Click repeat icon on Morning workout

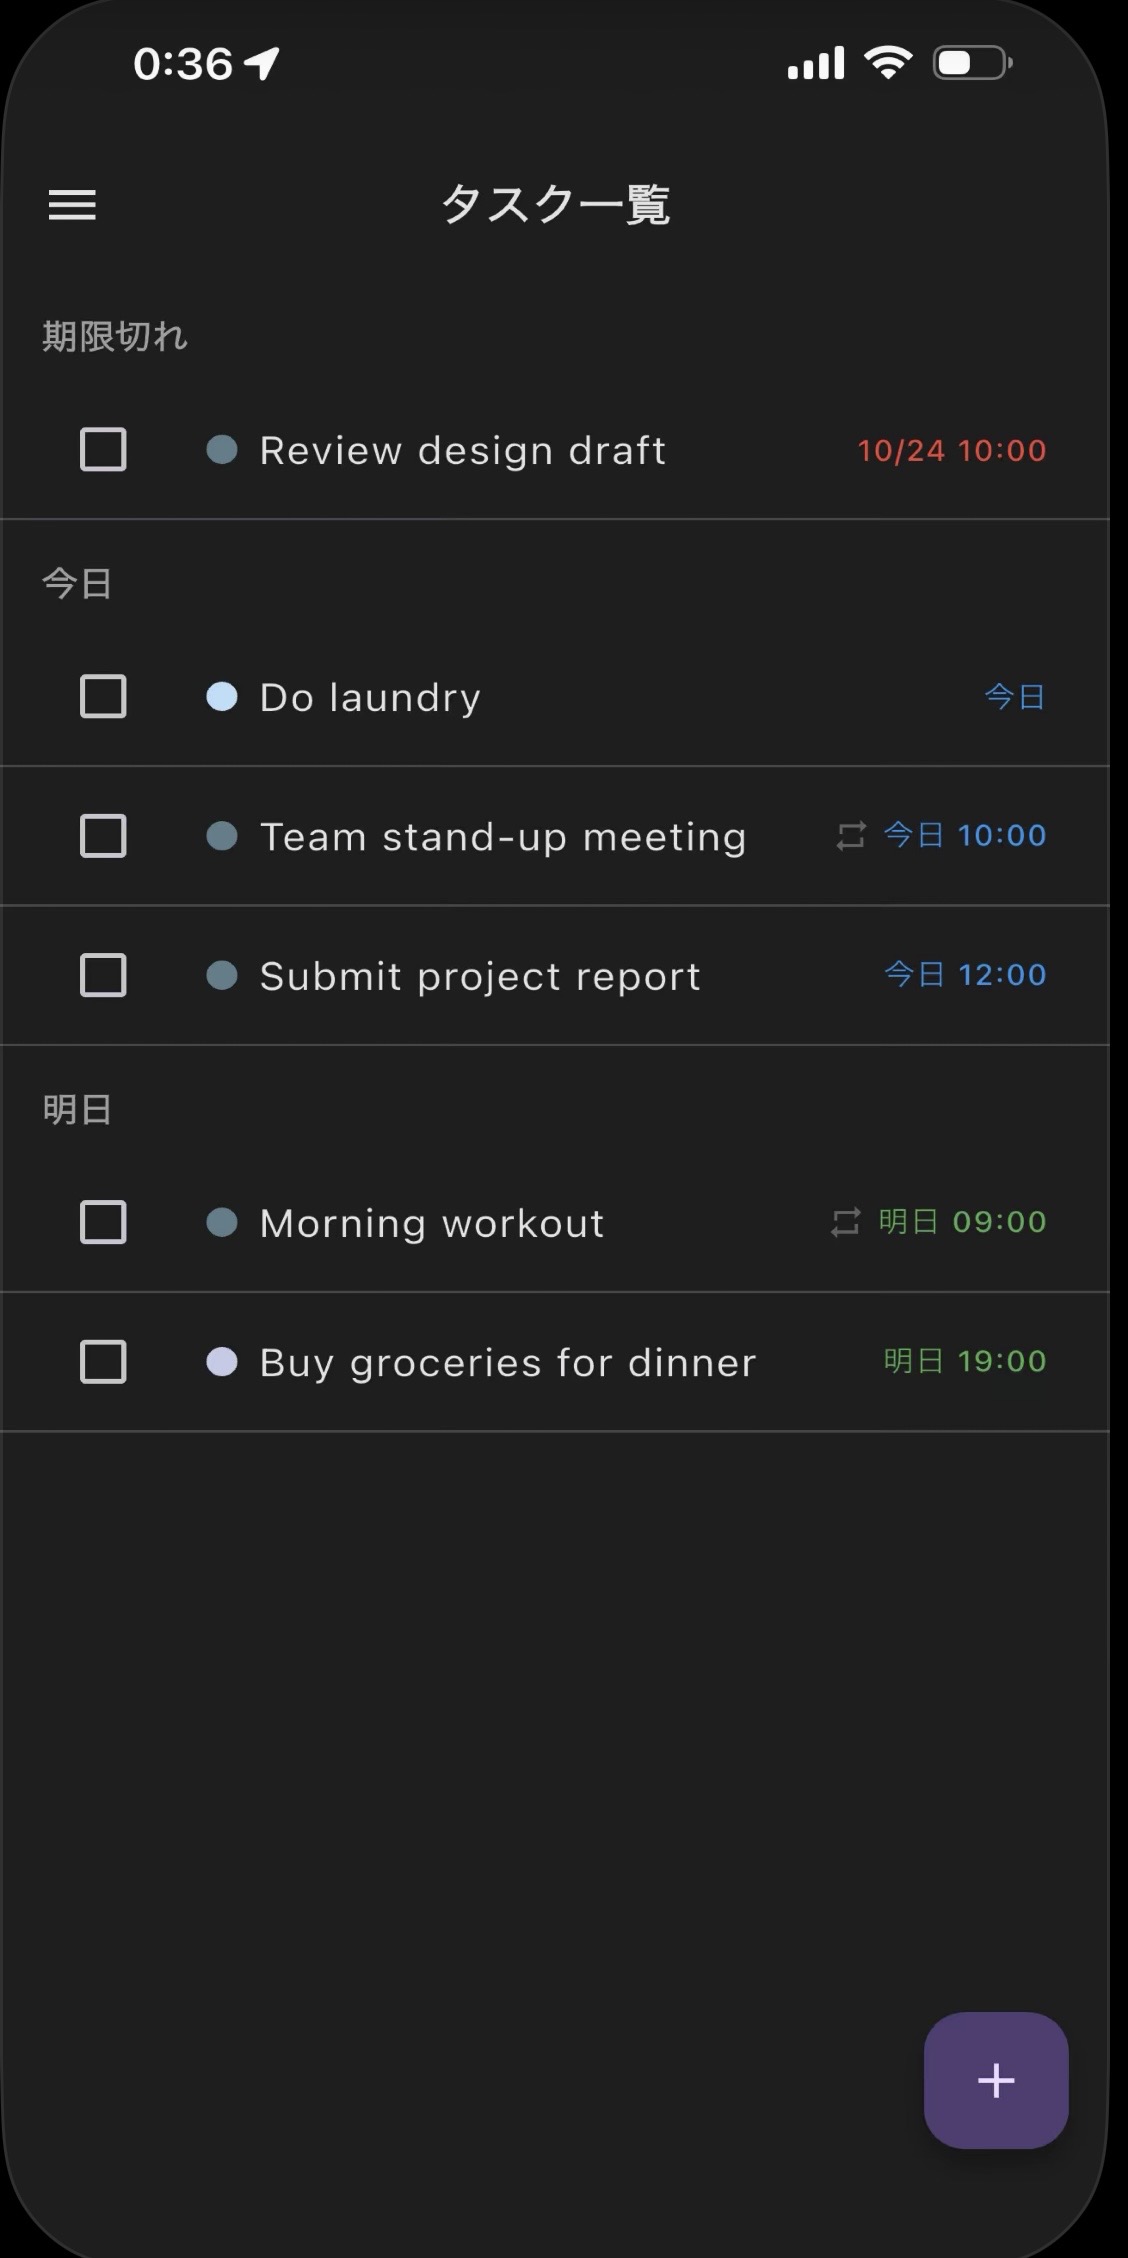click(846, 1222)
